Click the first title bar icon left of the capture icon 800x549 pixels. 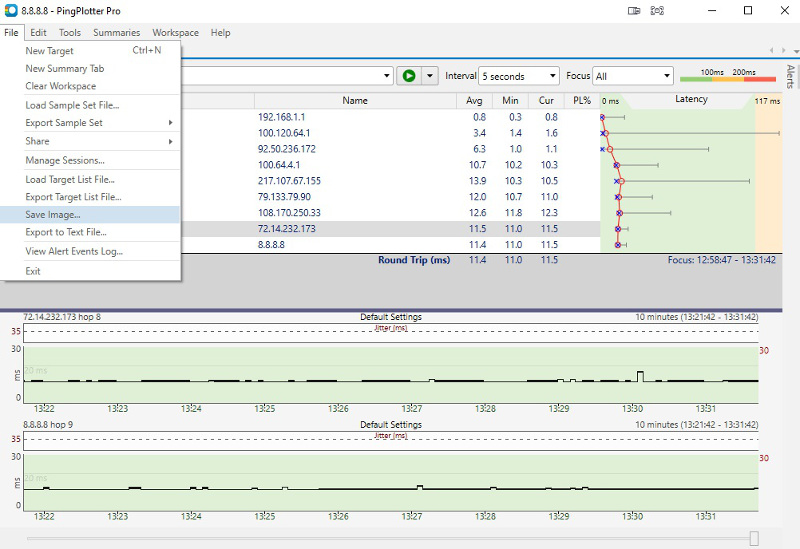tap(634, 11)
